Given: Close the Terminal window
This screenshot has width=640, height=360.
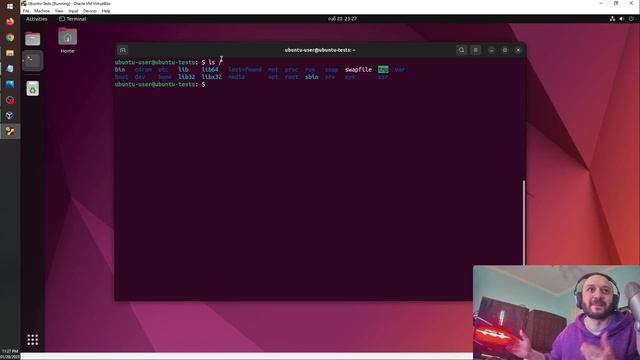Looking at the screenshot, I should [x=518, y=50].
